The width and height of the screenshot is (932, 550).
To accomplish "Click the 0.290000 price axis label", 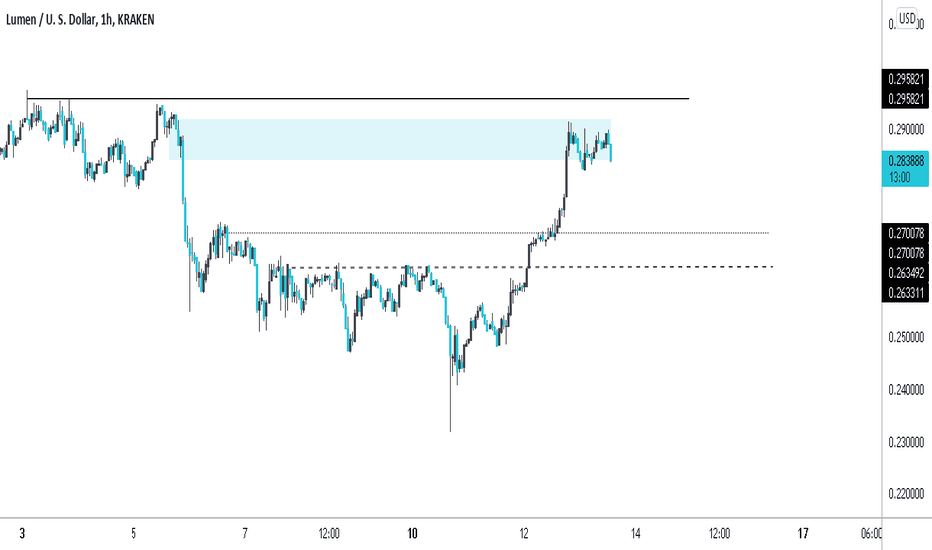I will tap(906, 129).
